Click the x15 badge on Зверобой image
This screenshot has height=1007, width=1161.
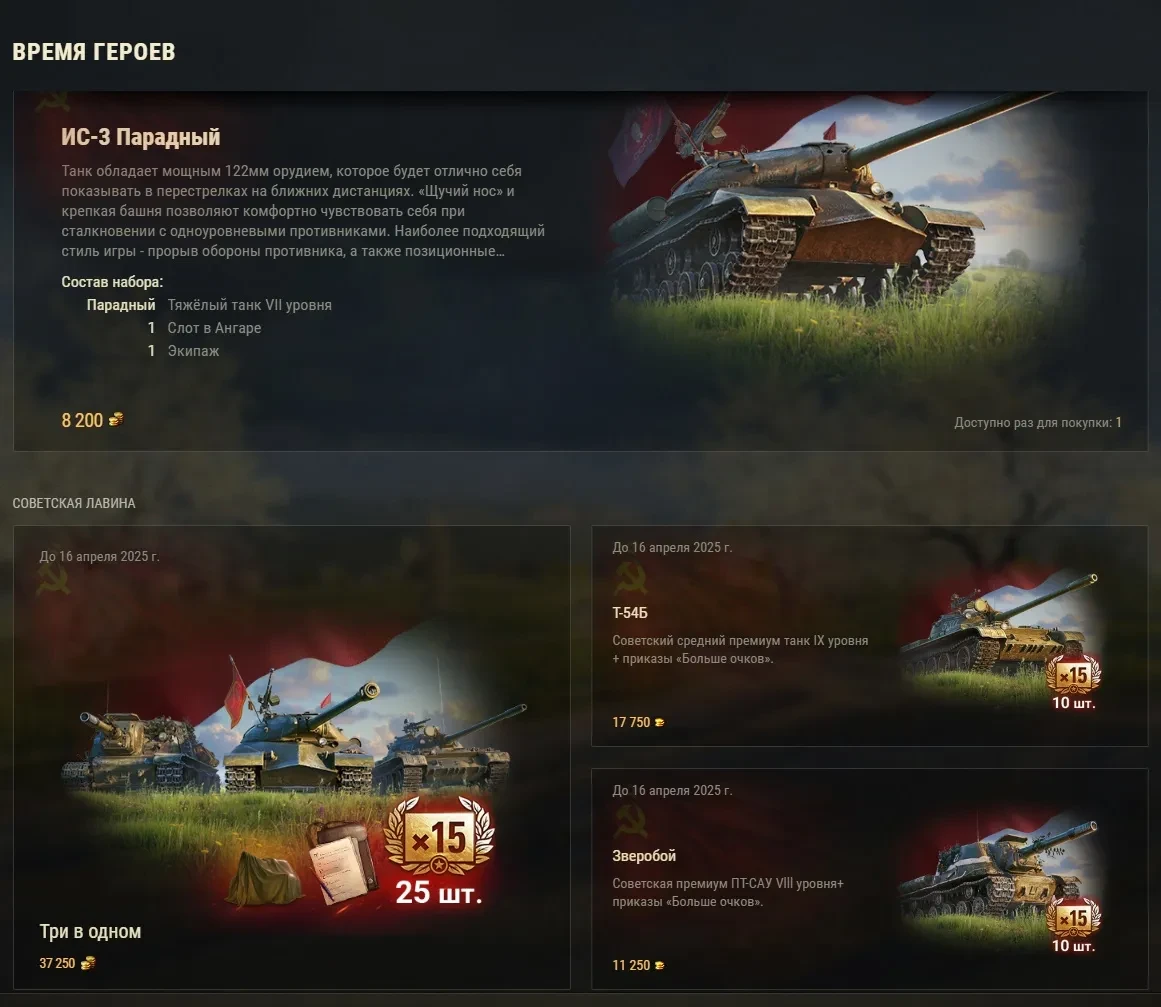click(1074, 918)
